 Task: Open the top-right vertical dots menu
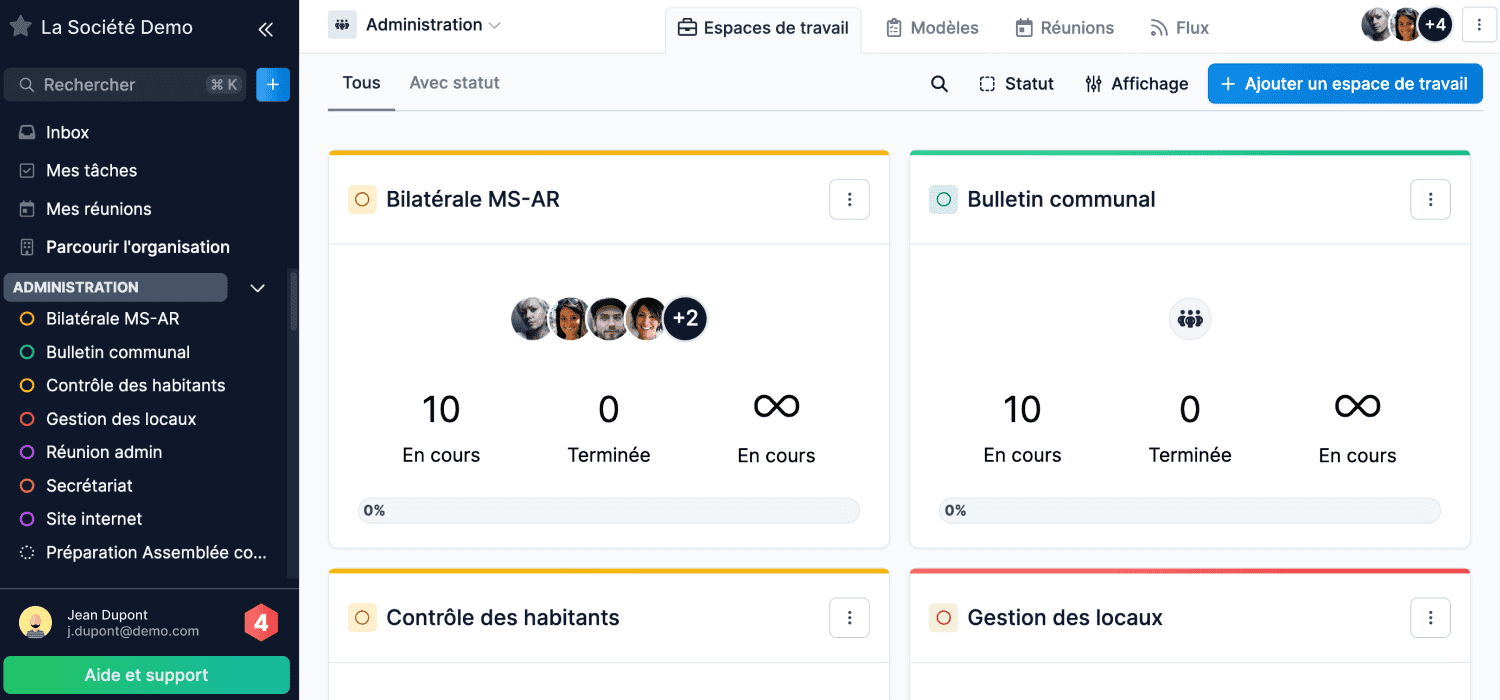tap(1479, 26)
